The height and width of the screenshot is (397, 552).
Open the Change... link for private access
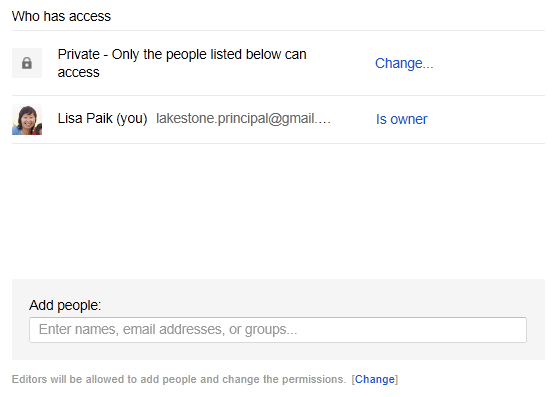click(404, 63)
